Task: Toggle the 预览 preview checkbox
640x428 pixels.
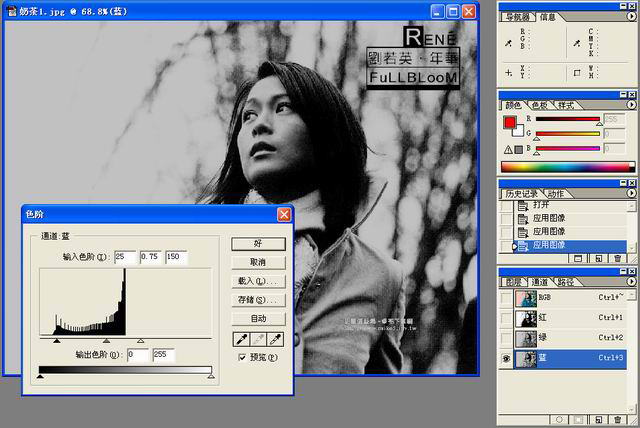Action: click(242, 357)
